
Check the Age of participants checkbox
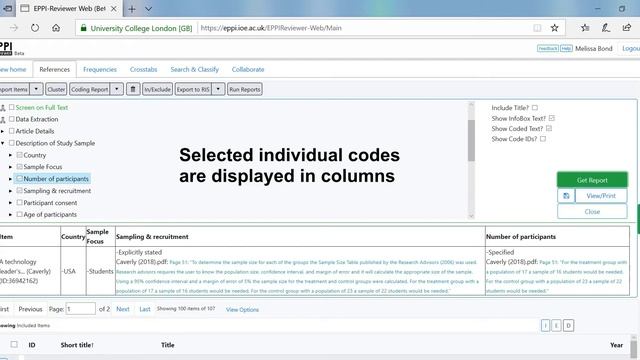click(20, 214)
